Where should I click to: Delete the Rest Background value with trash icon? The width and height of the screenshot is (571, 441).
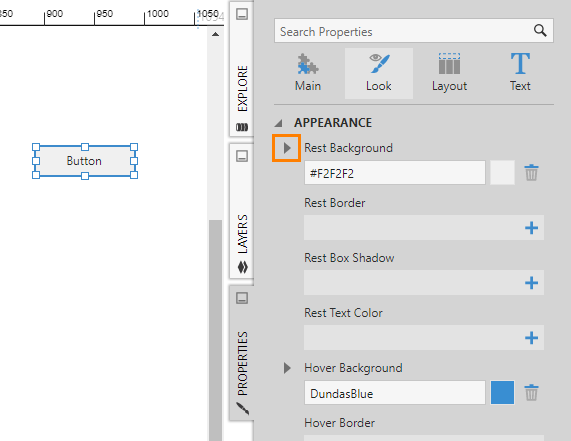(531, 173)
